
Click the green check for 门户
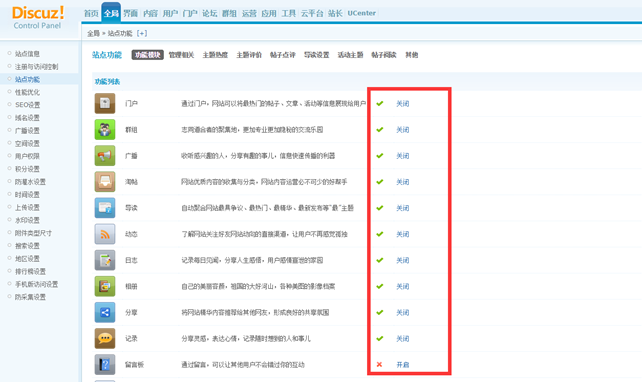(x=380, y=103)
